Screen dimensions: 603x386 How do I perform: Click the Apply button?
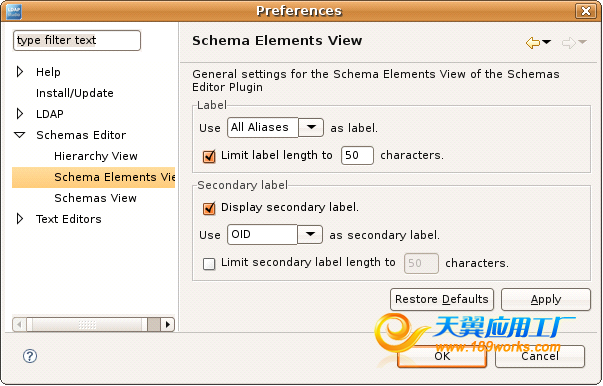coord(546,299)
